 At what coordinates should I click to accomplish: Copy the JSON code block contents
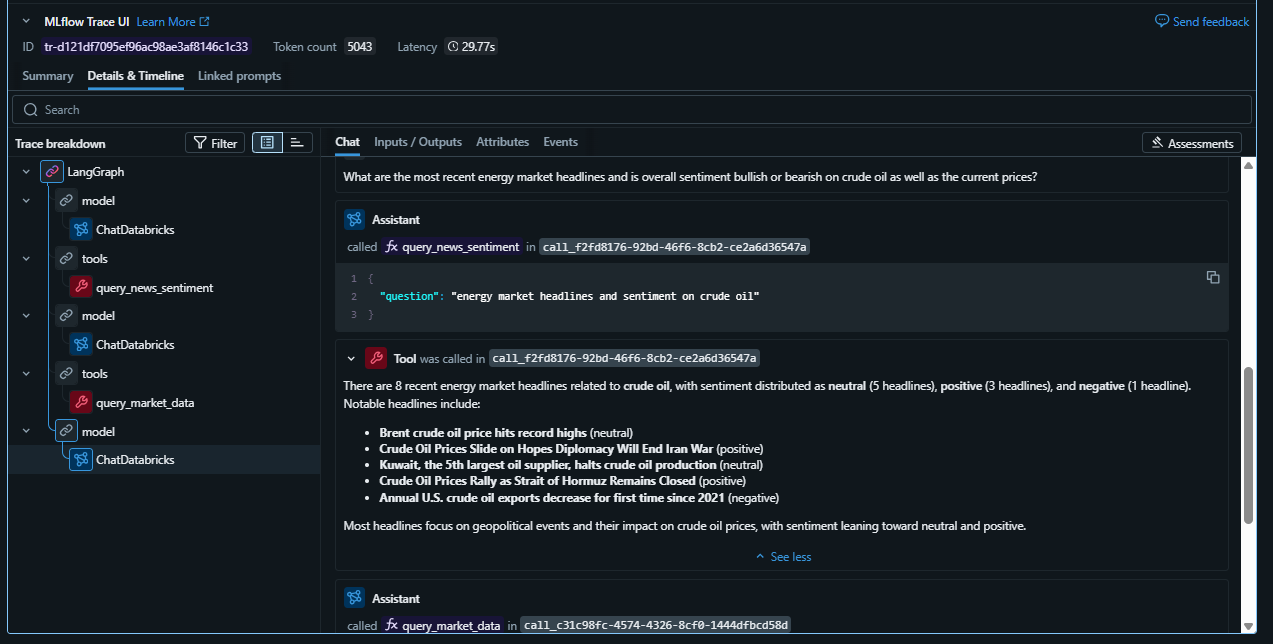(x=1212, y=277)
